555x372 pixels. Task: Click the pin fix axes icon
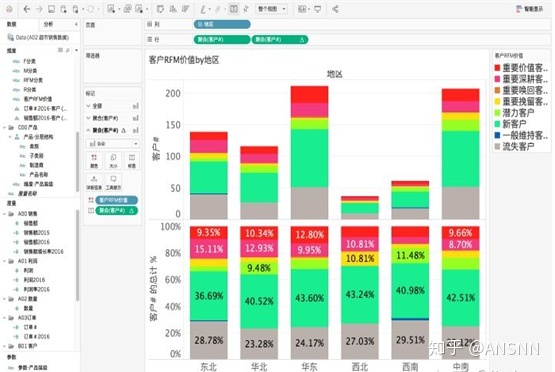pos(246,9)
